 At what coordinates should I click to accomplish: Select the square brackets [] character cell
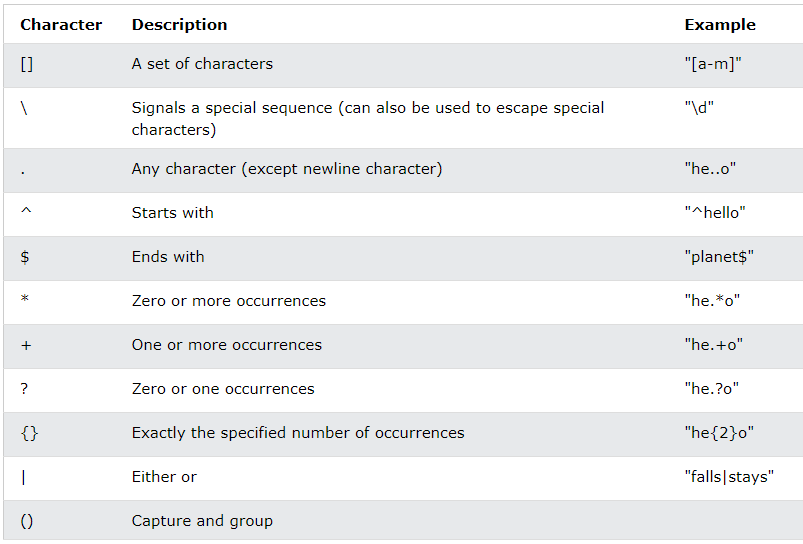pos(27,65)
